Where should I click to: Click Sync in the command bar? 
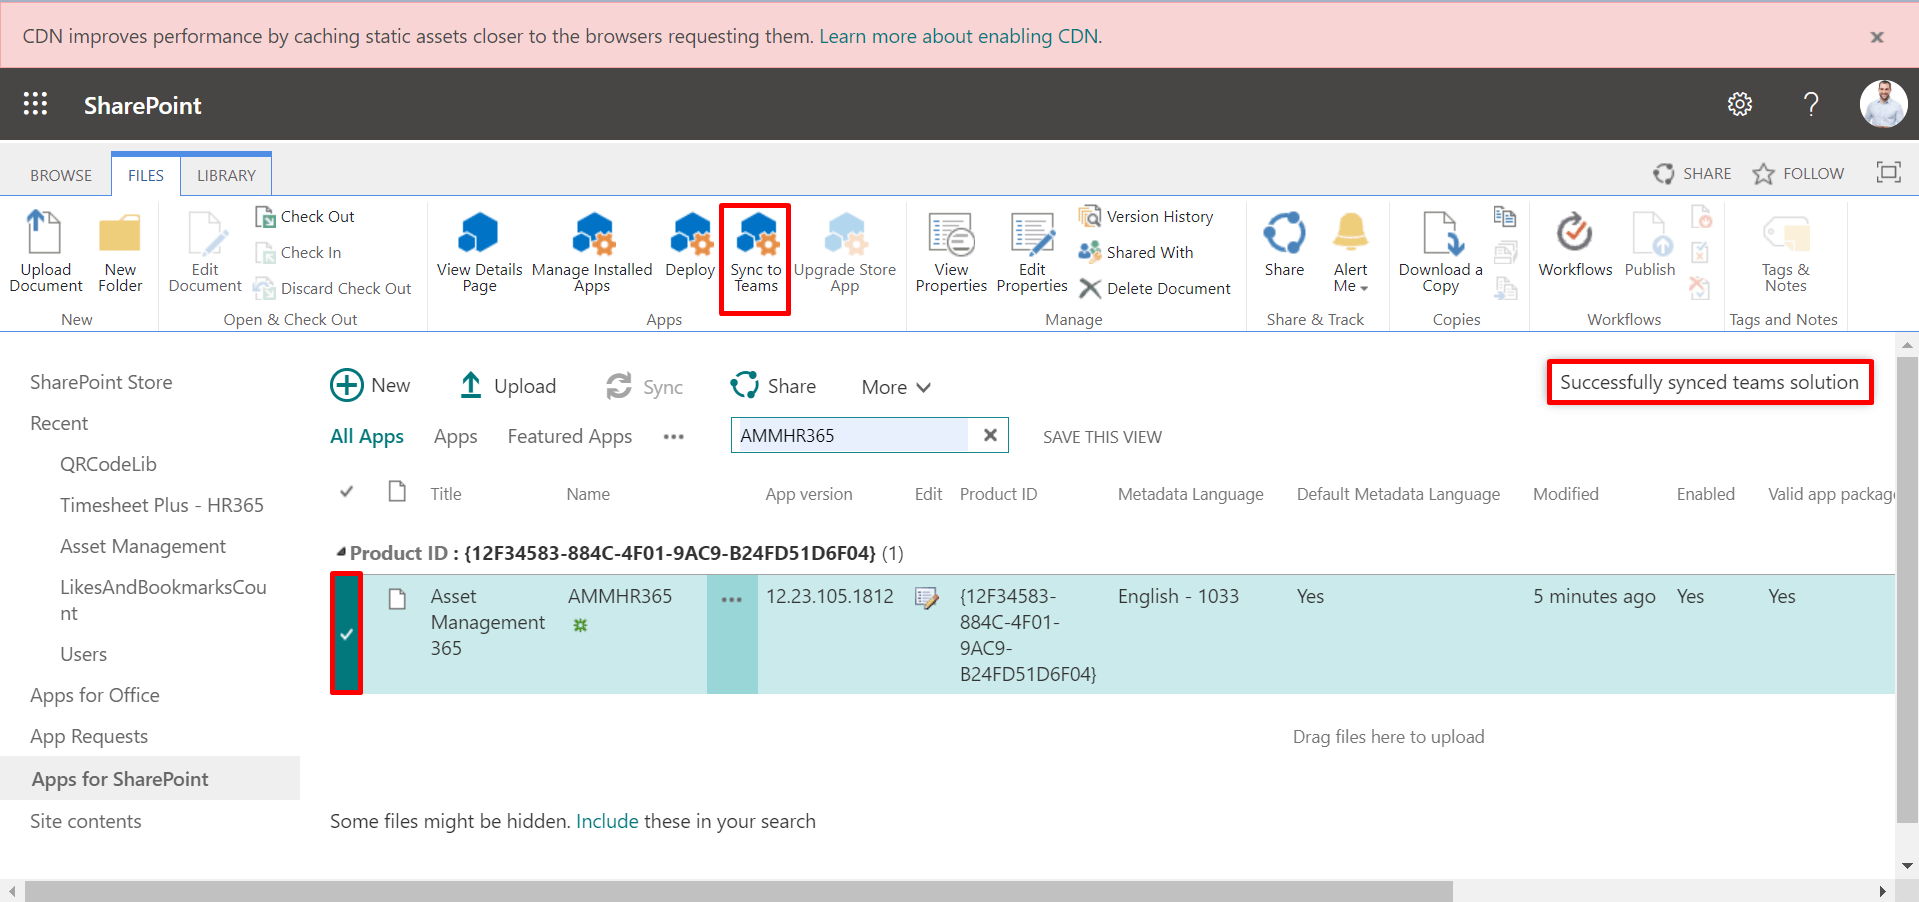(x=644, y=386)
